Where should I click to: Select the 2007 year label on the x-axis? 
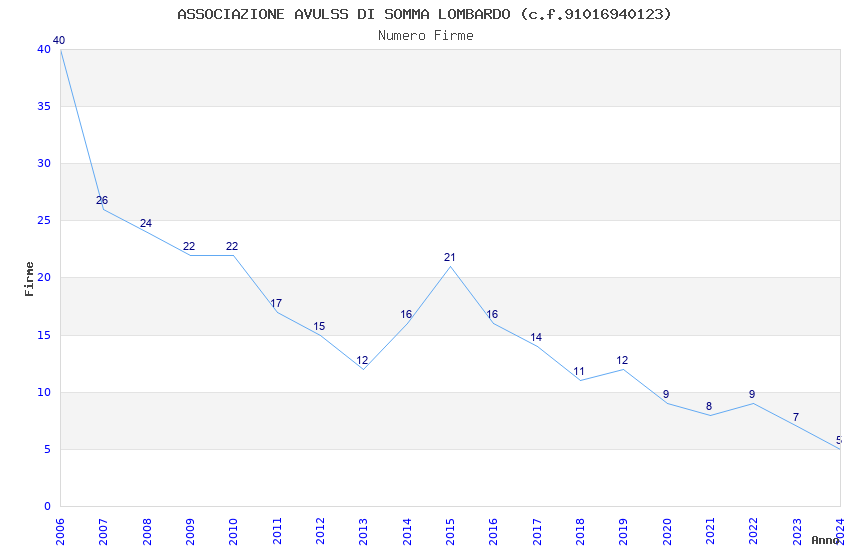[103, 532]
